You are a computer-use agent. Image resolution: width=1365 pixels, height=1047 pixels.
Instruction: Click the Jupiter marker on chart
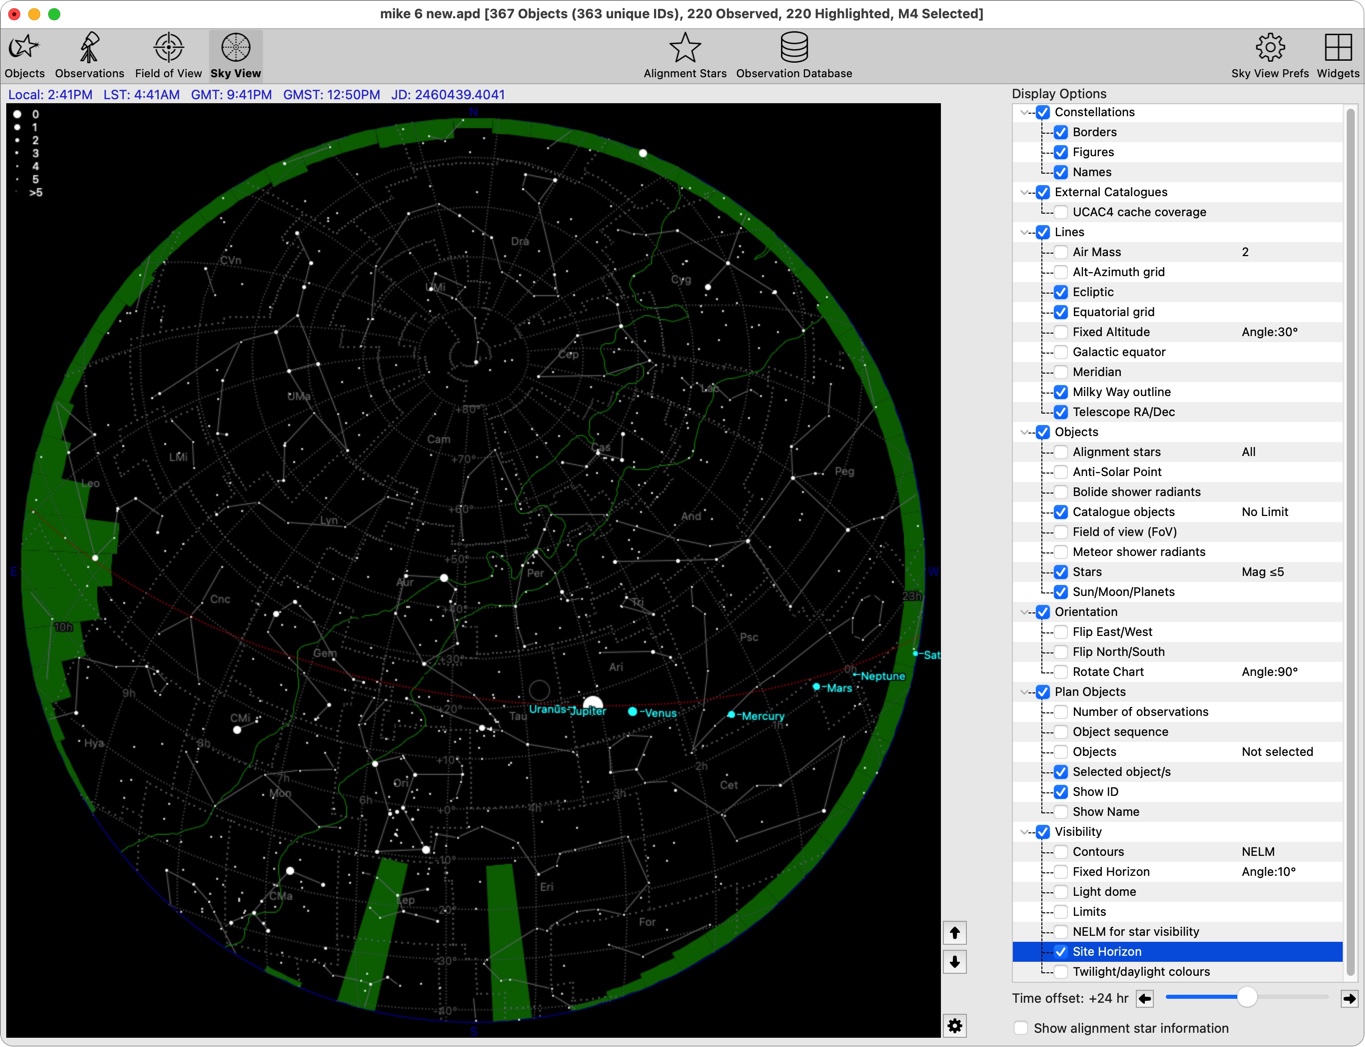(x=592, y=704)
